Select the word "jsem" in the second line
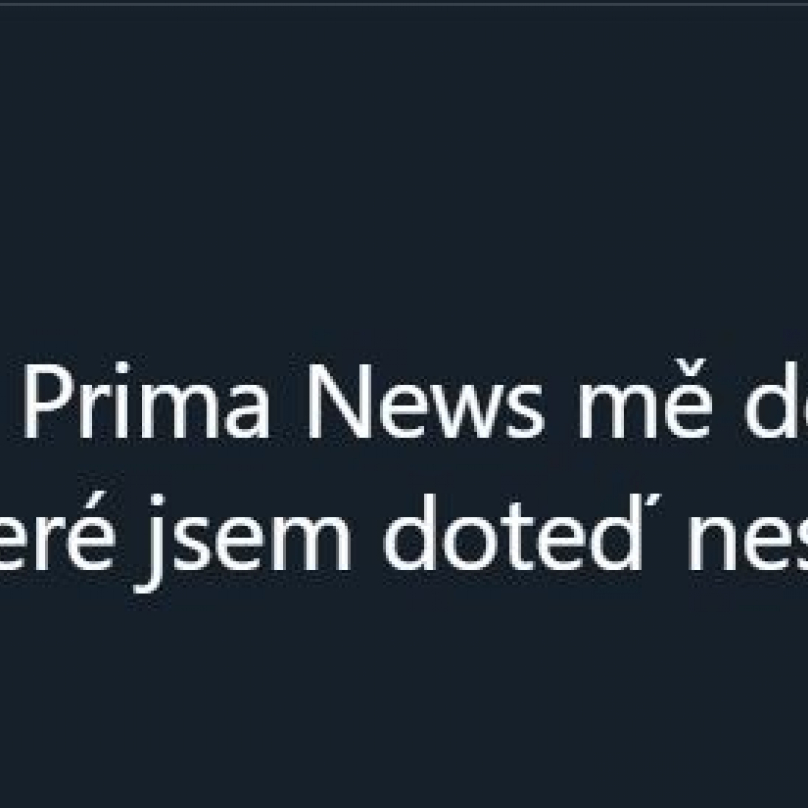 242,543
